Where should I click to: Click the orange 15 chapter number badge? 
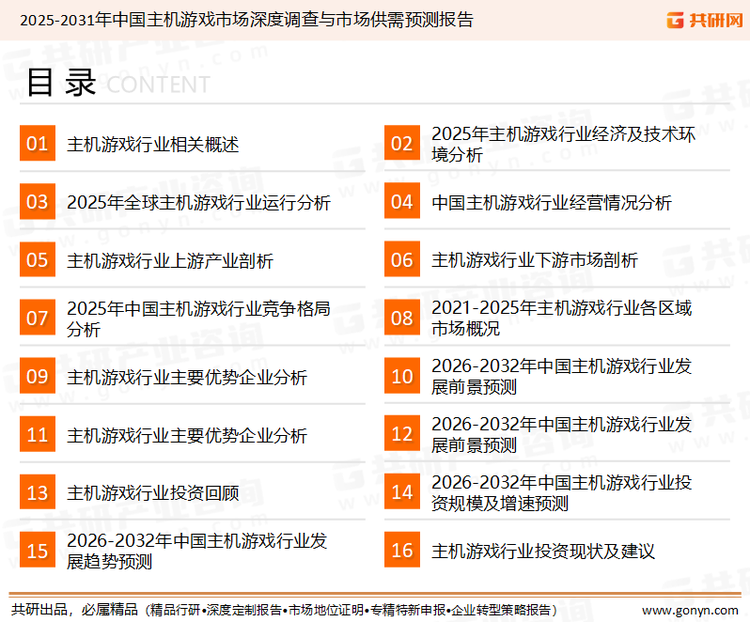(37, 551)
